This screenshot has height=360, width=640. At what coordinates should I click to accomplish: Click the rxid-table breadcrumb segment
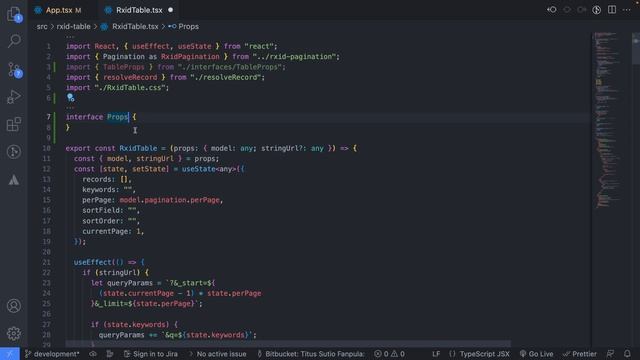point(73,27)
